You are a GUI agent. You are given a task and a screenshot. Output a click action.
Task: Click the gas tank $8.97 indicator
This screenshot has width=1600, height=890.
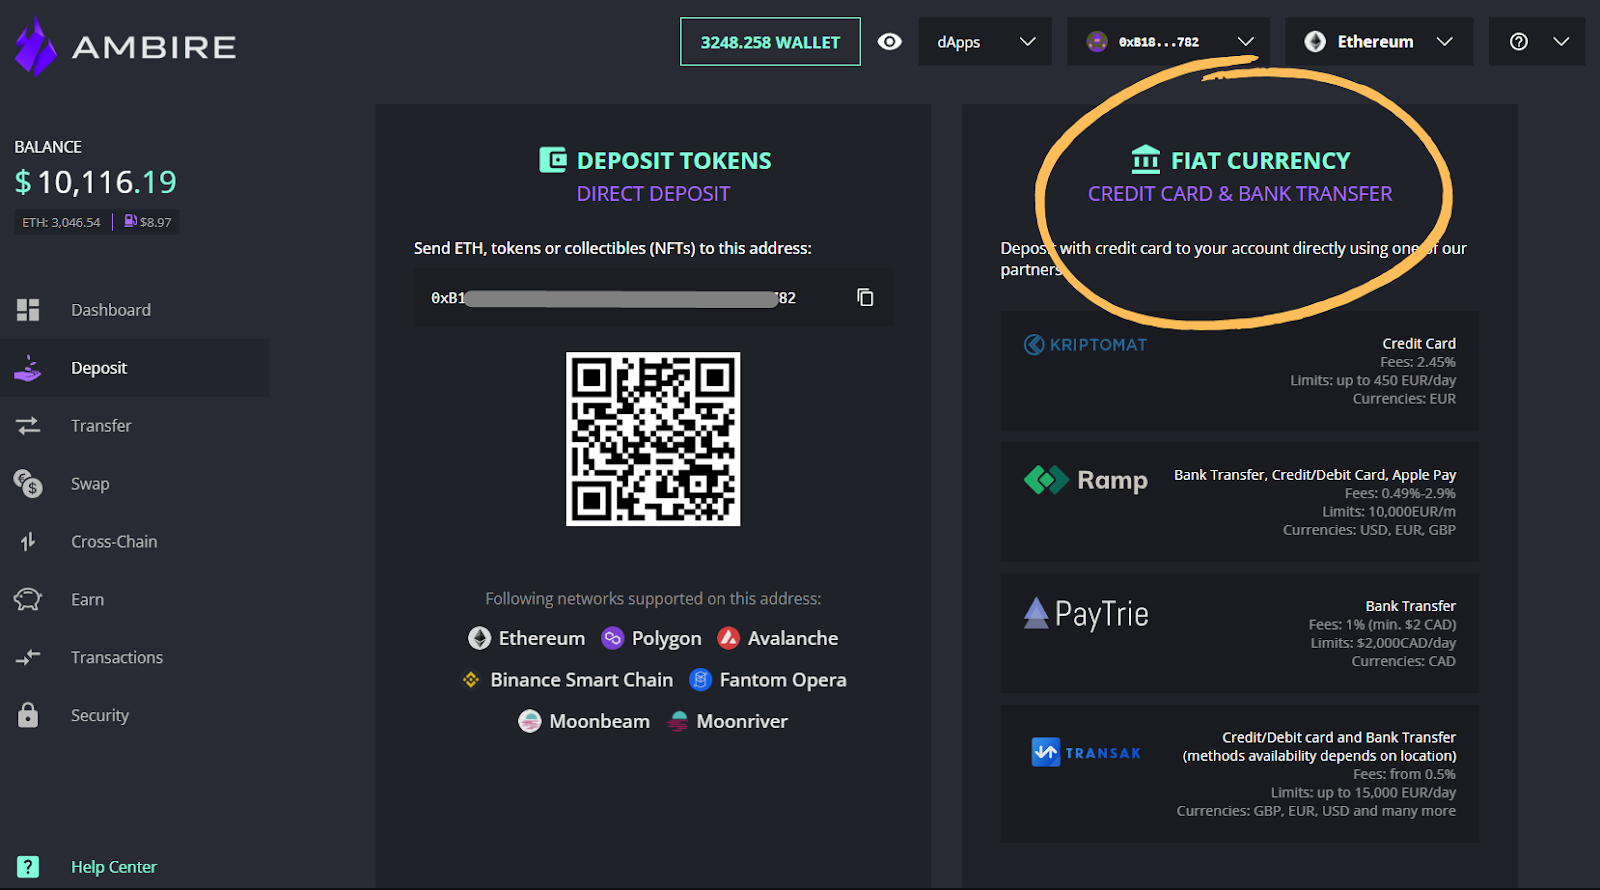[148, 222]
